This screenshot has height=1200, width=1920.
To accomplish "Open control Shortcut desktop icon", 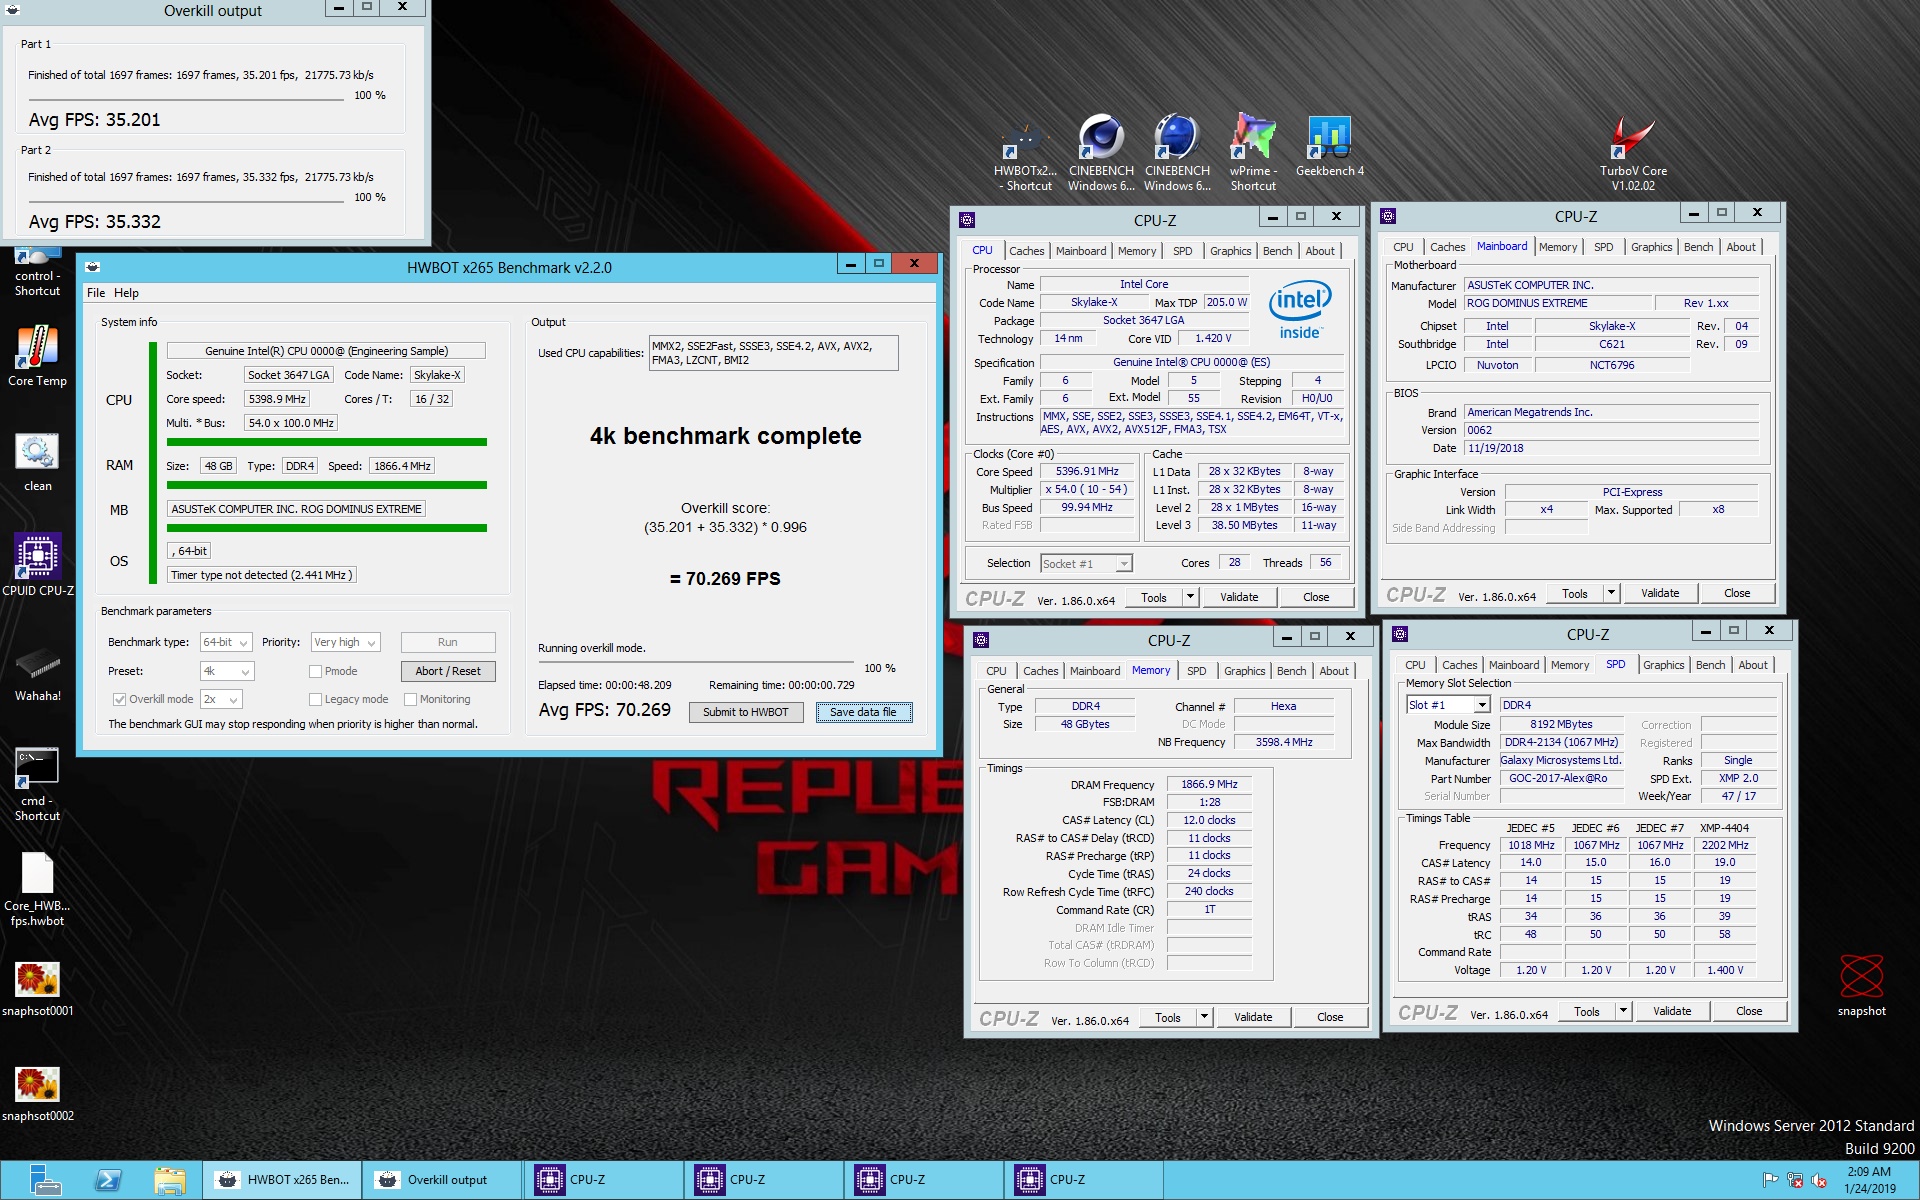I will point(37,272).
